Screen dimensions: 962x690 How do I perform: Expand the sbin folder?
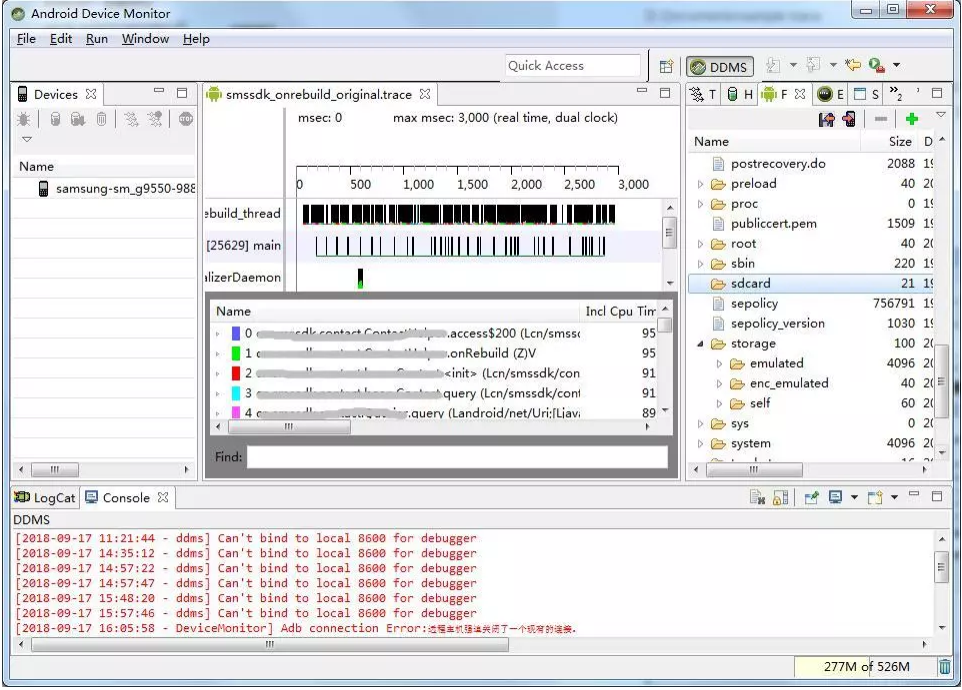coord(700,264)
